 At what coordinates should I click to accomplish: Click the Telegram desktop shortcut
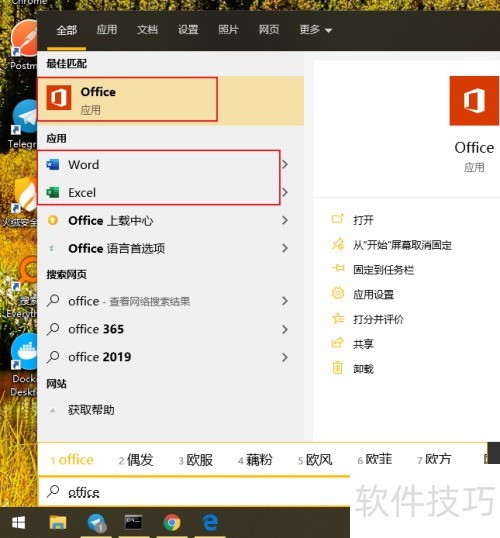pos(24,124)
